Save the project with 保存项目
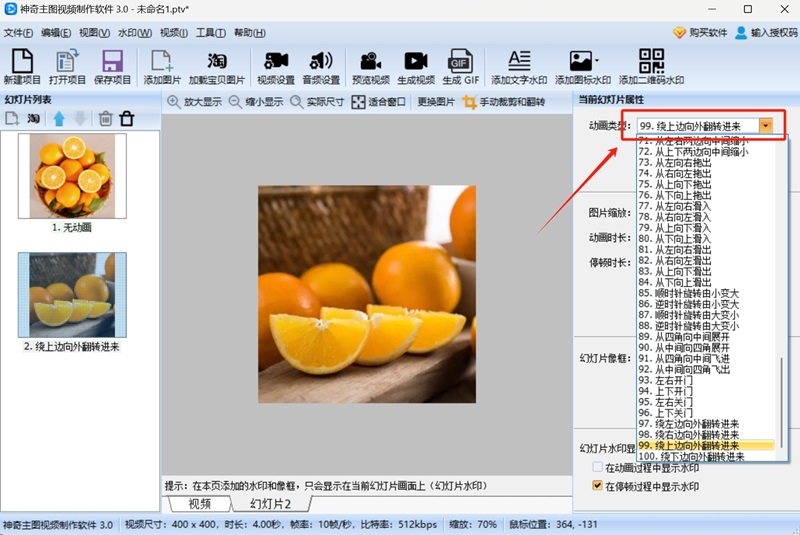This screenshot has height=535, width=800. pyautogui.click(x=112, y=66)
